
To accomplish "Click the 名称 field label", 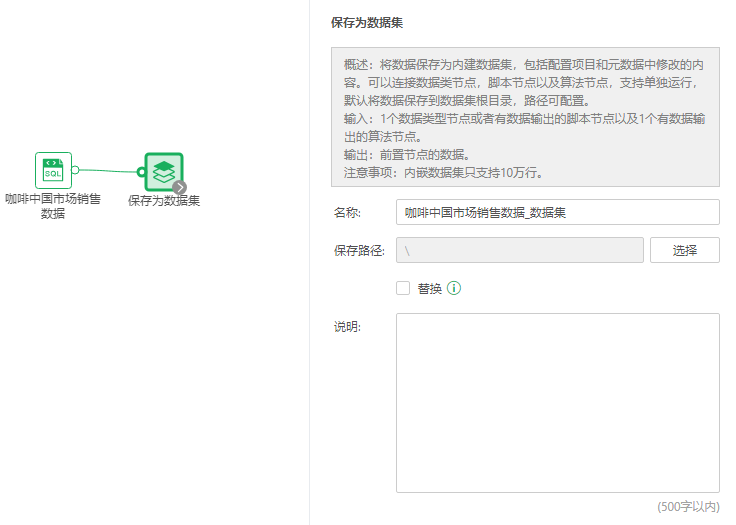I will [346, 212].
